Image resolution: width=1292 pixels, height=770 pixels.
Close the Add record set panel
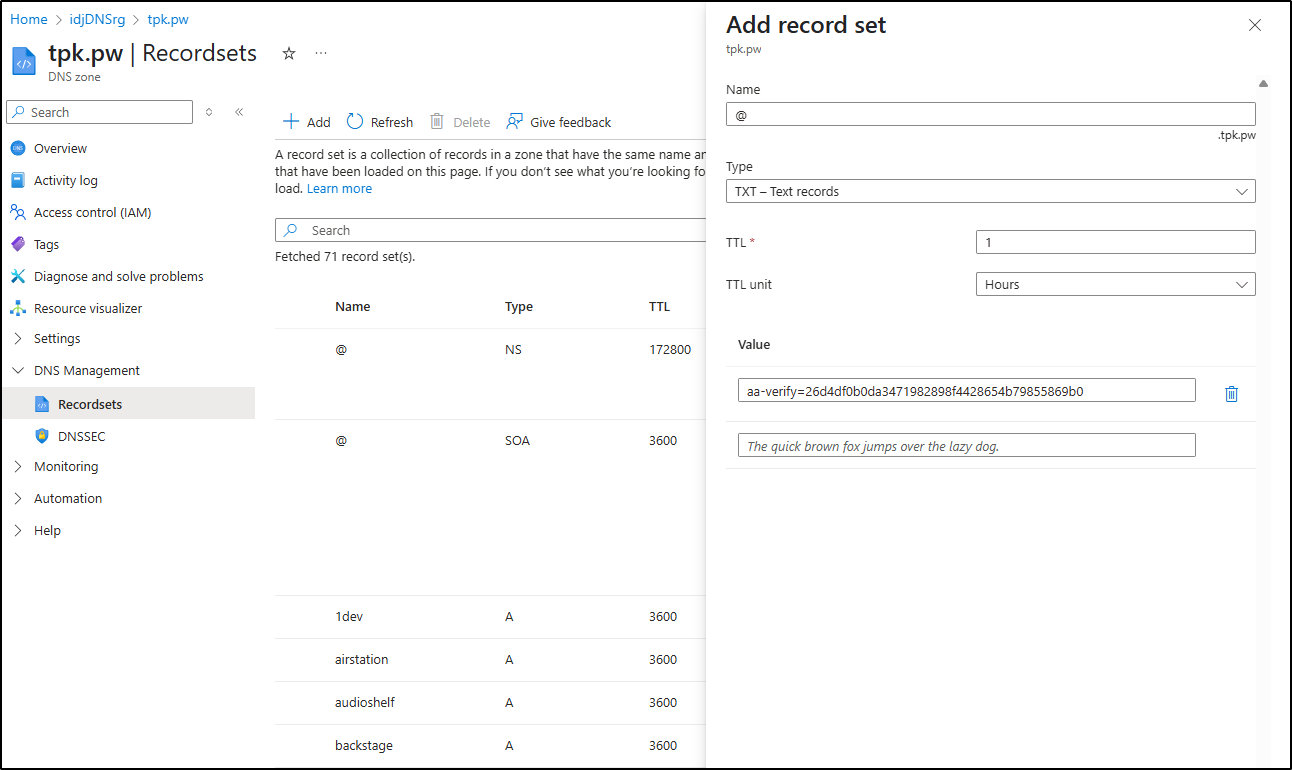point(1255,25)
